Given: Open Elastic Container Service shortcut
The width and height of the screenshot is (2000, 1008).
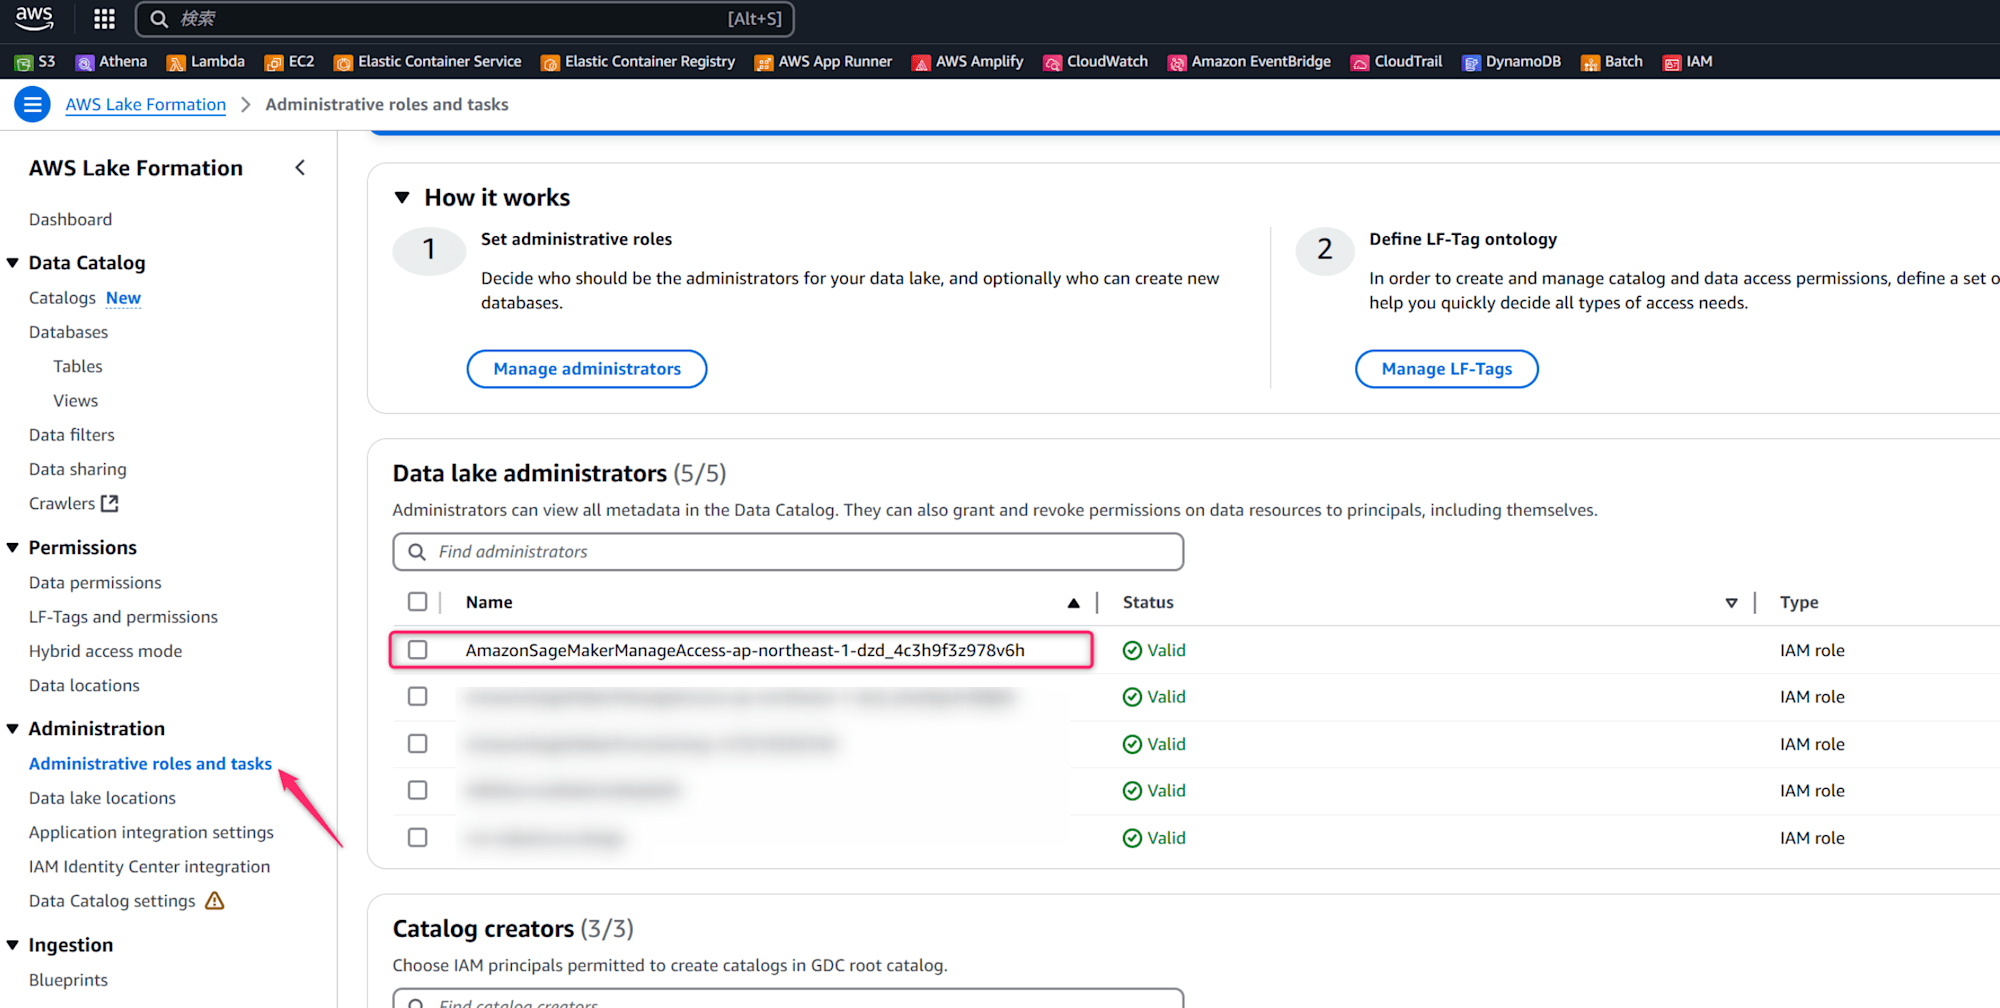Looking at the screenshot, I should tap(428, 62).
